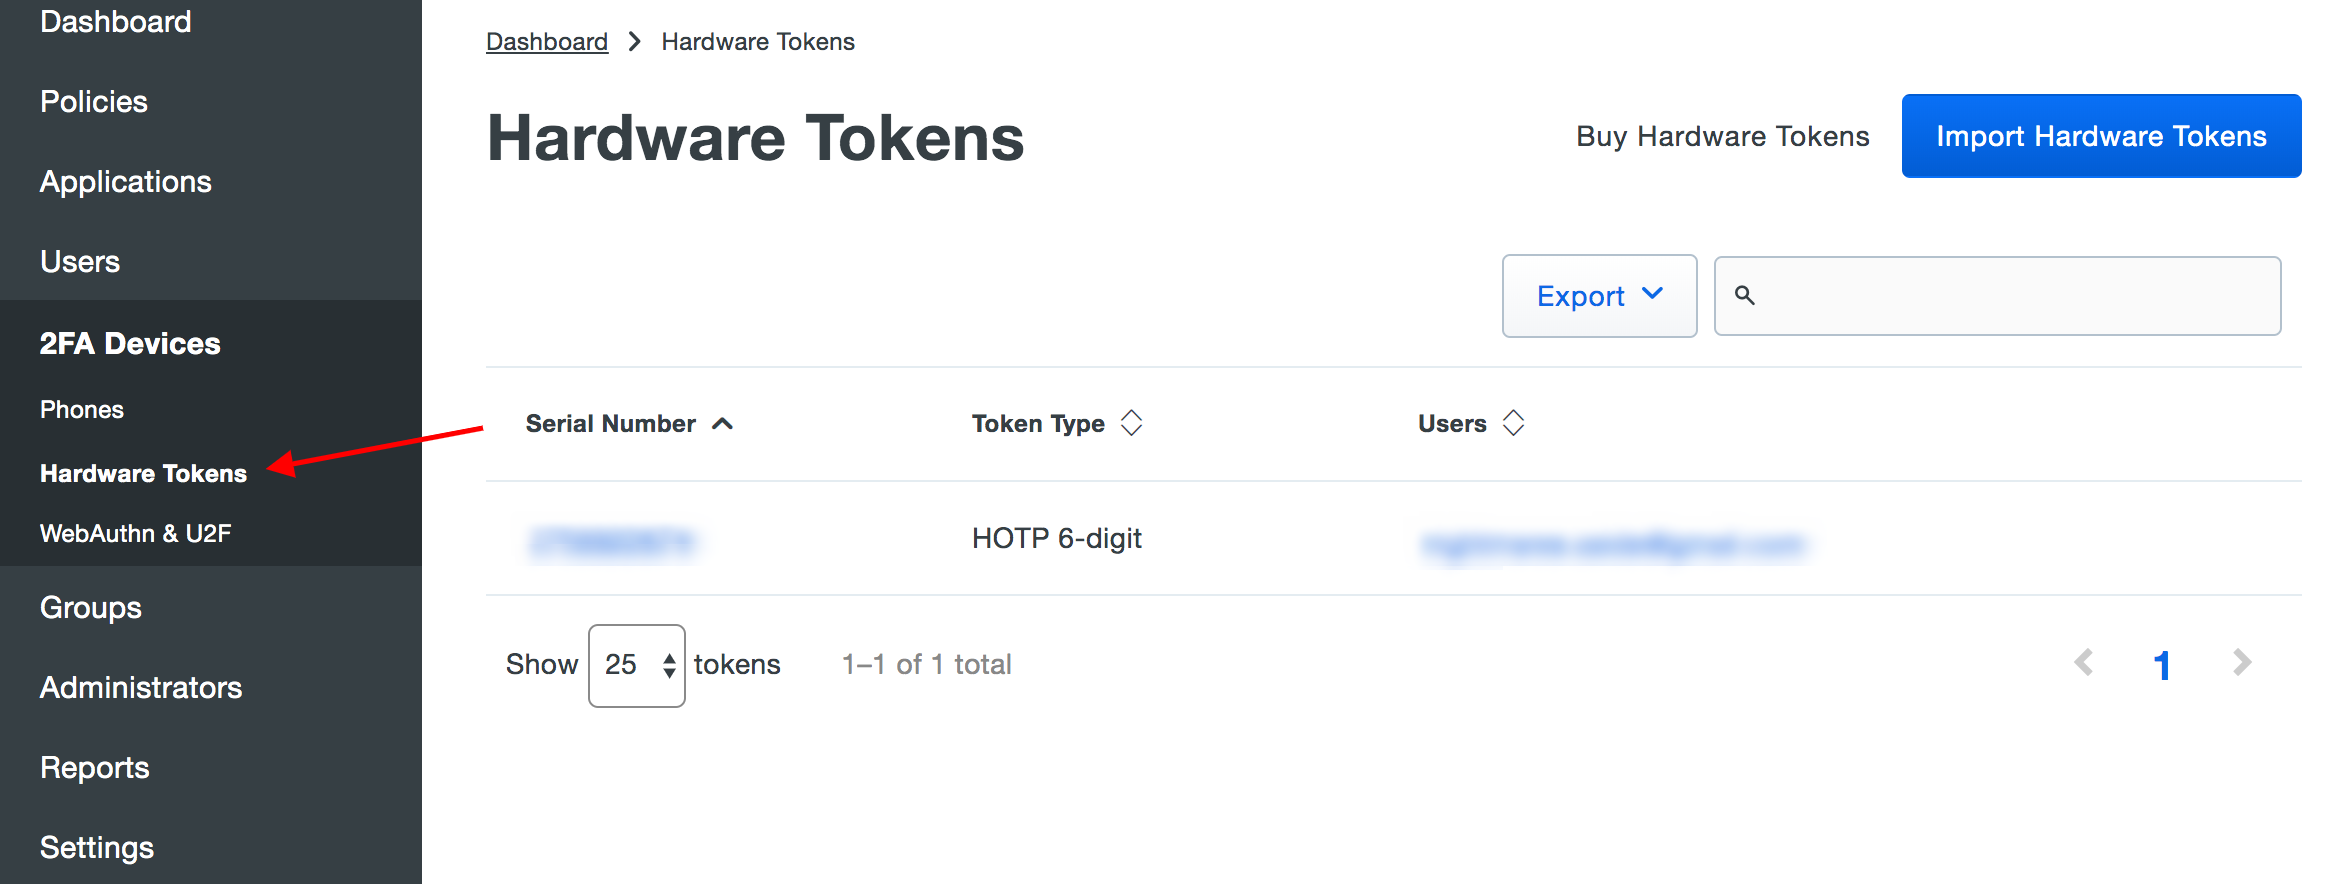Click the Token Type sort icon
The height and width of the screenshot is (884, 2344).
1131,423
